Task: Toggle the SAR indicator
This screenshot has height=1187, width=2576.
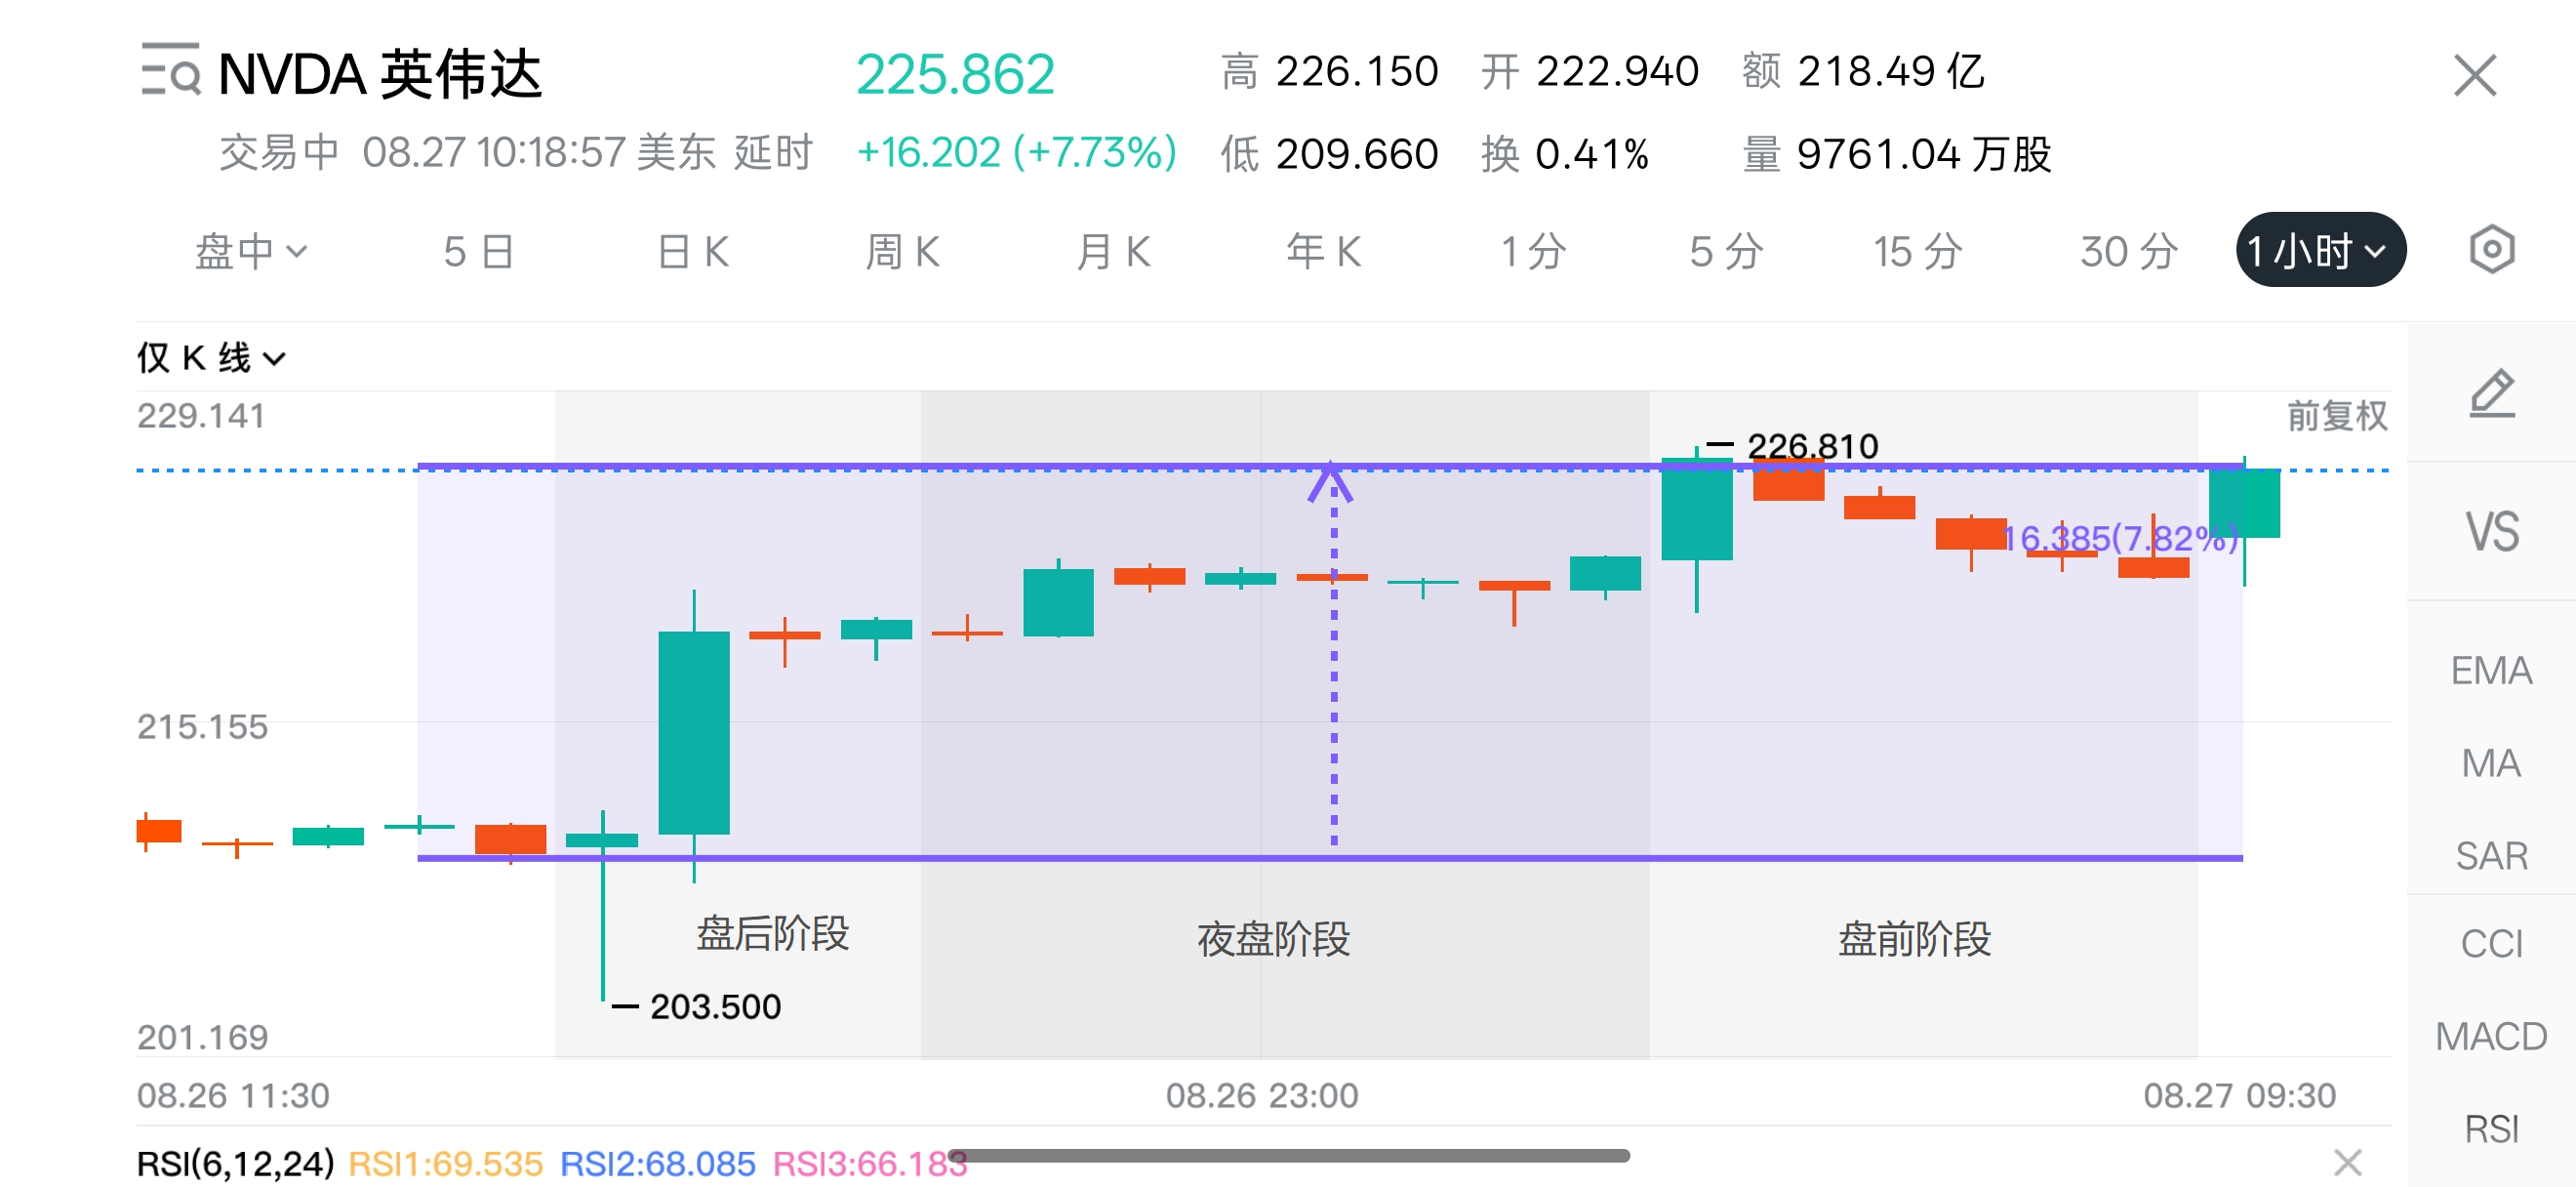Action: point(2491,856)
